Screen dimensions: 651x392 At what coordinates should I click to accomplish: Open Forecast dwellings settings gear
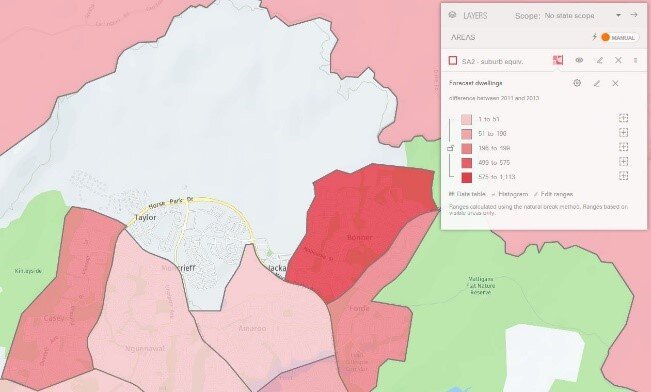point(577,83)
